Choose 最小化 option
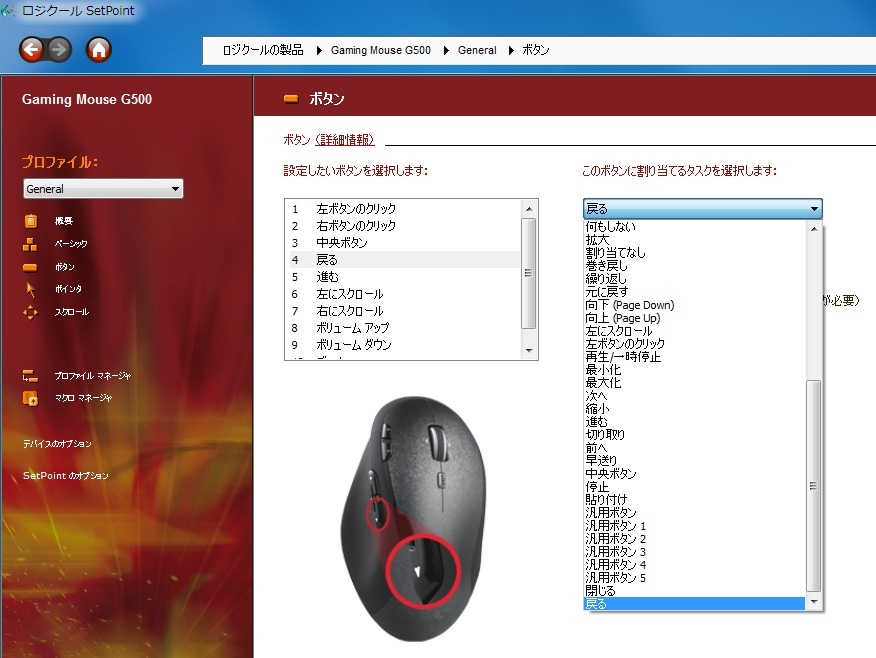 click(694, 370)
